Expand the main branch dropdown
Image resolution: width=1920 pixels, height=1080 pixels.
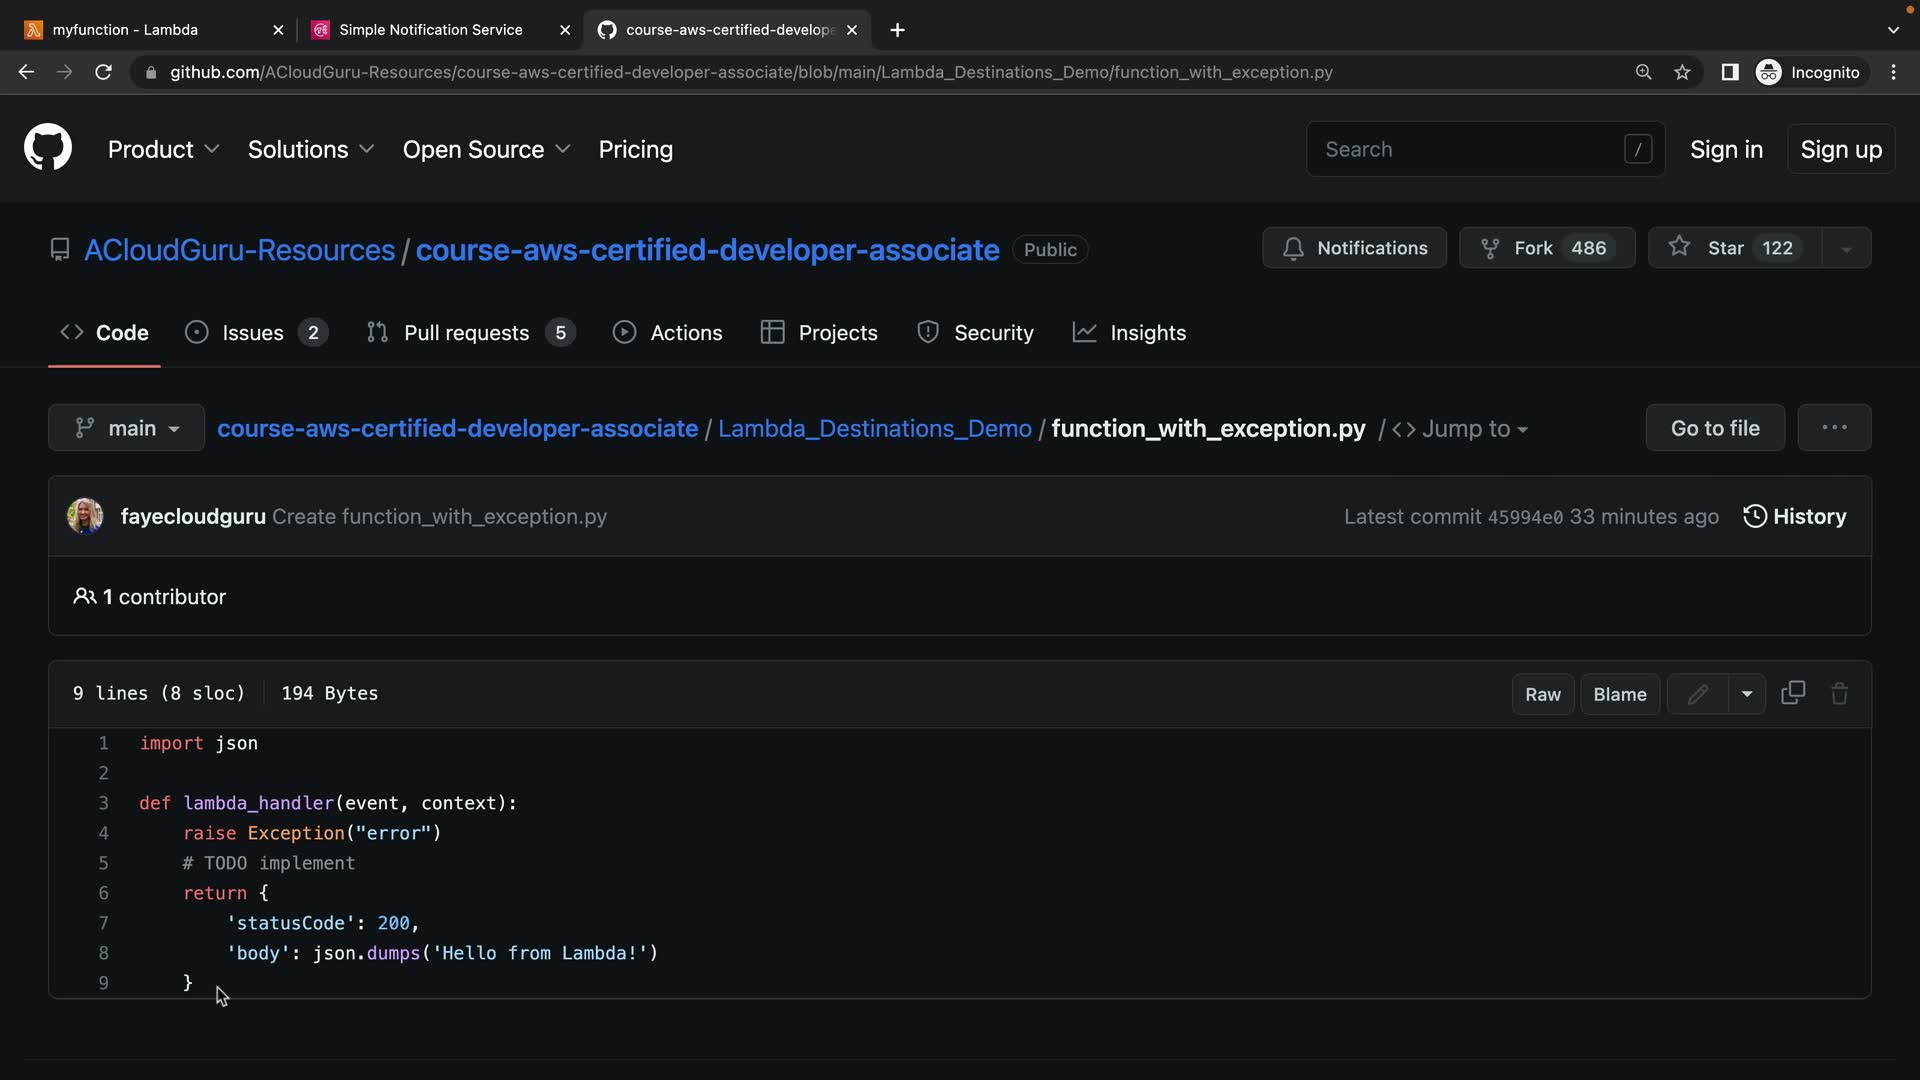127,428
